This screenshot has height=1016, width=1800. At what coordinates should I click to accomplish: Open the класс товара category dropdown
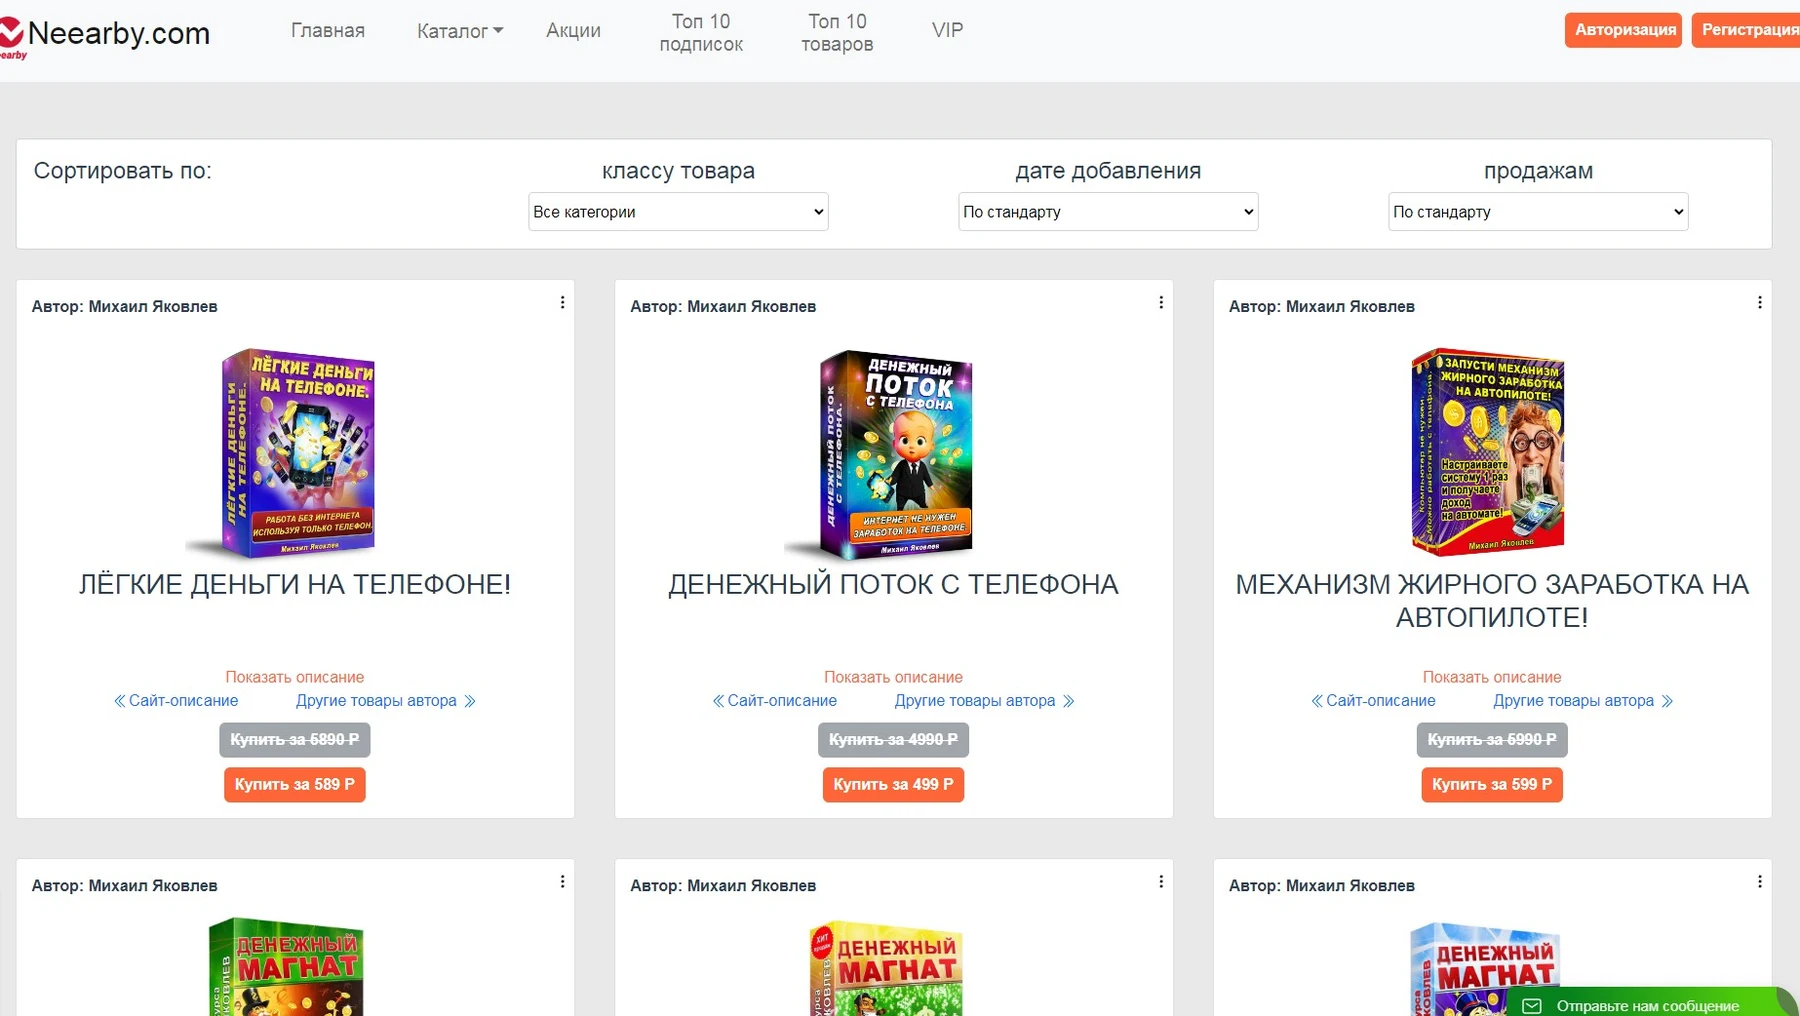678,212
